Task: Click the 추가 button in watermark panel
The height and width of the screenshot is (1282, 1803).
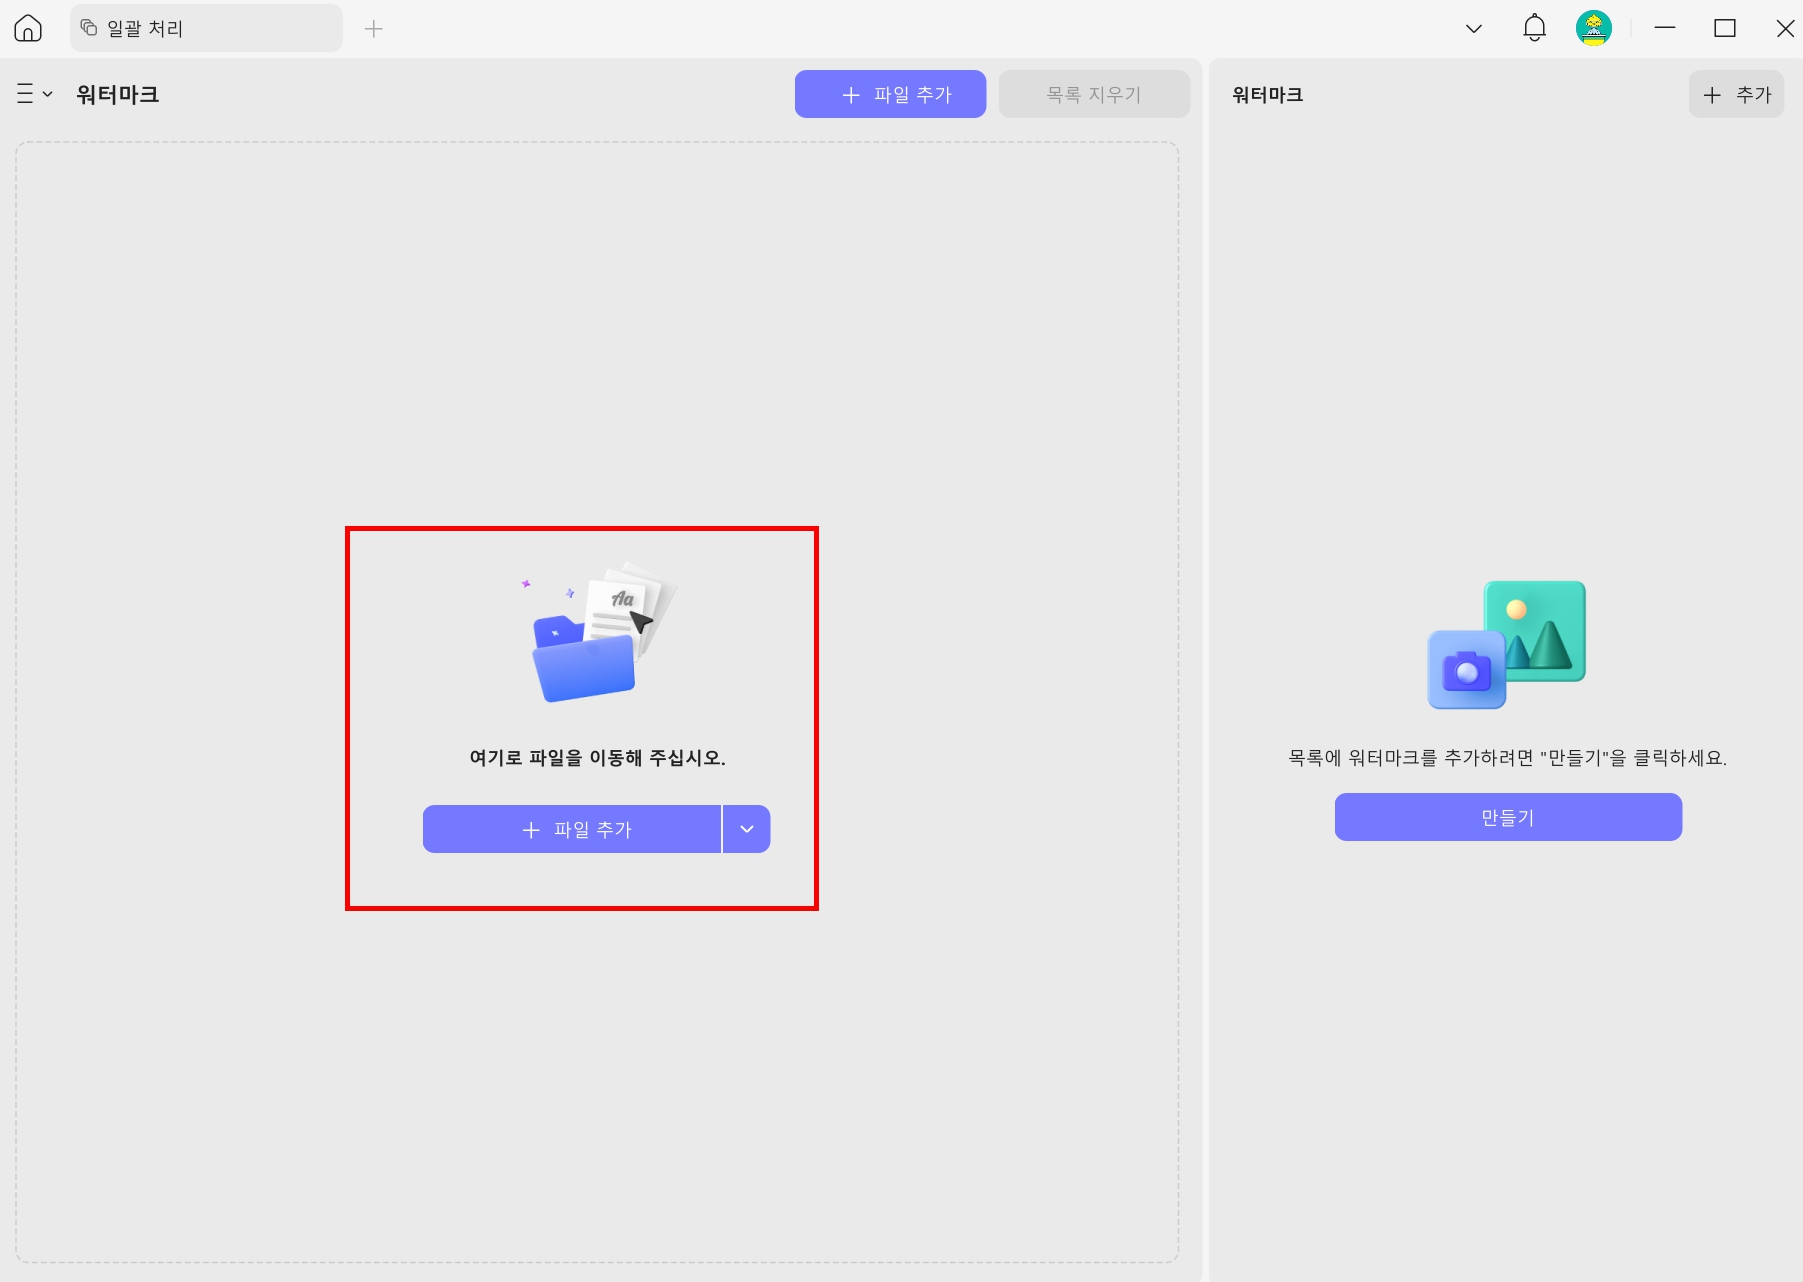Action: pyautogui.click(x=1736, y=94)
